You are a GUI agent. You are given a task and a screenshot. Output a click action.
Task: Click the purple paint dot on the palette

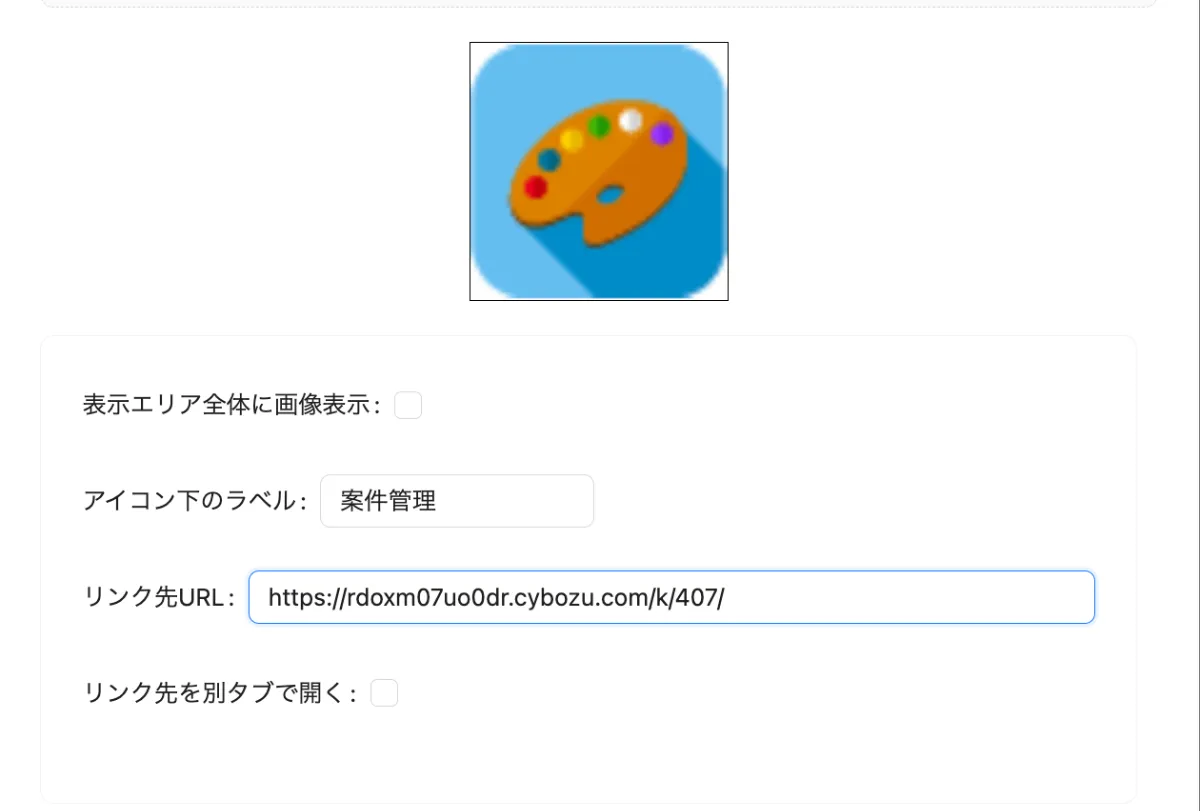pos(661,133)
